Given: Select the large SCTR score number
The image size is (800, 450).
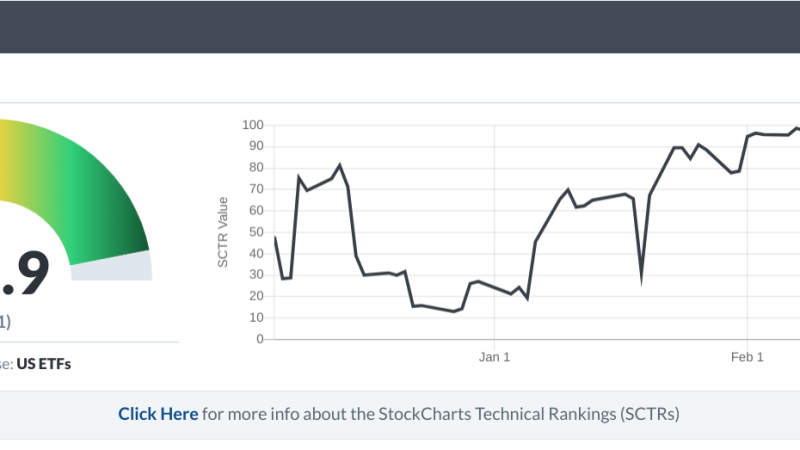Looking at the screenshot, I should point(24,275).
